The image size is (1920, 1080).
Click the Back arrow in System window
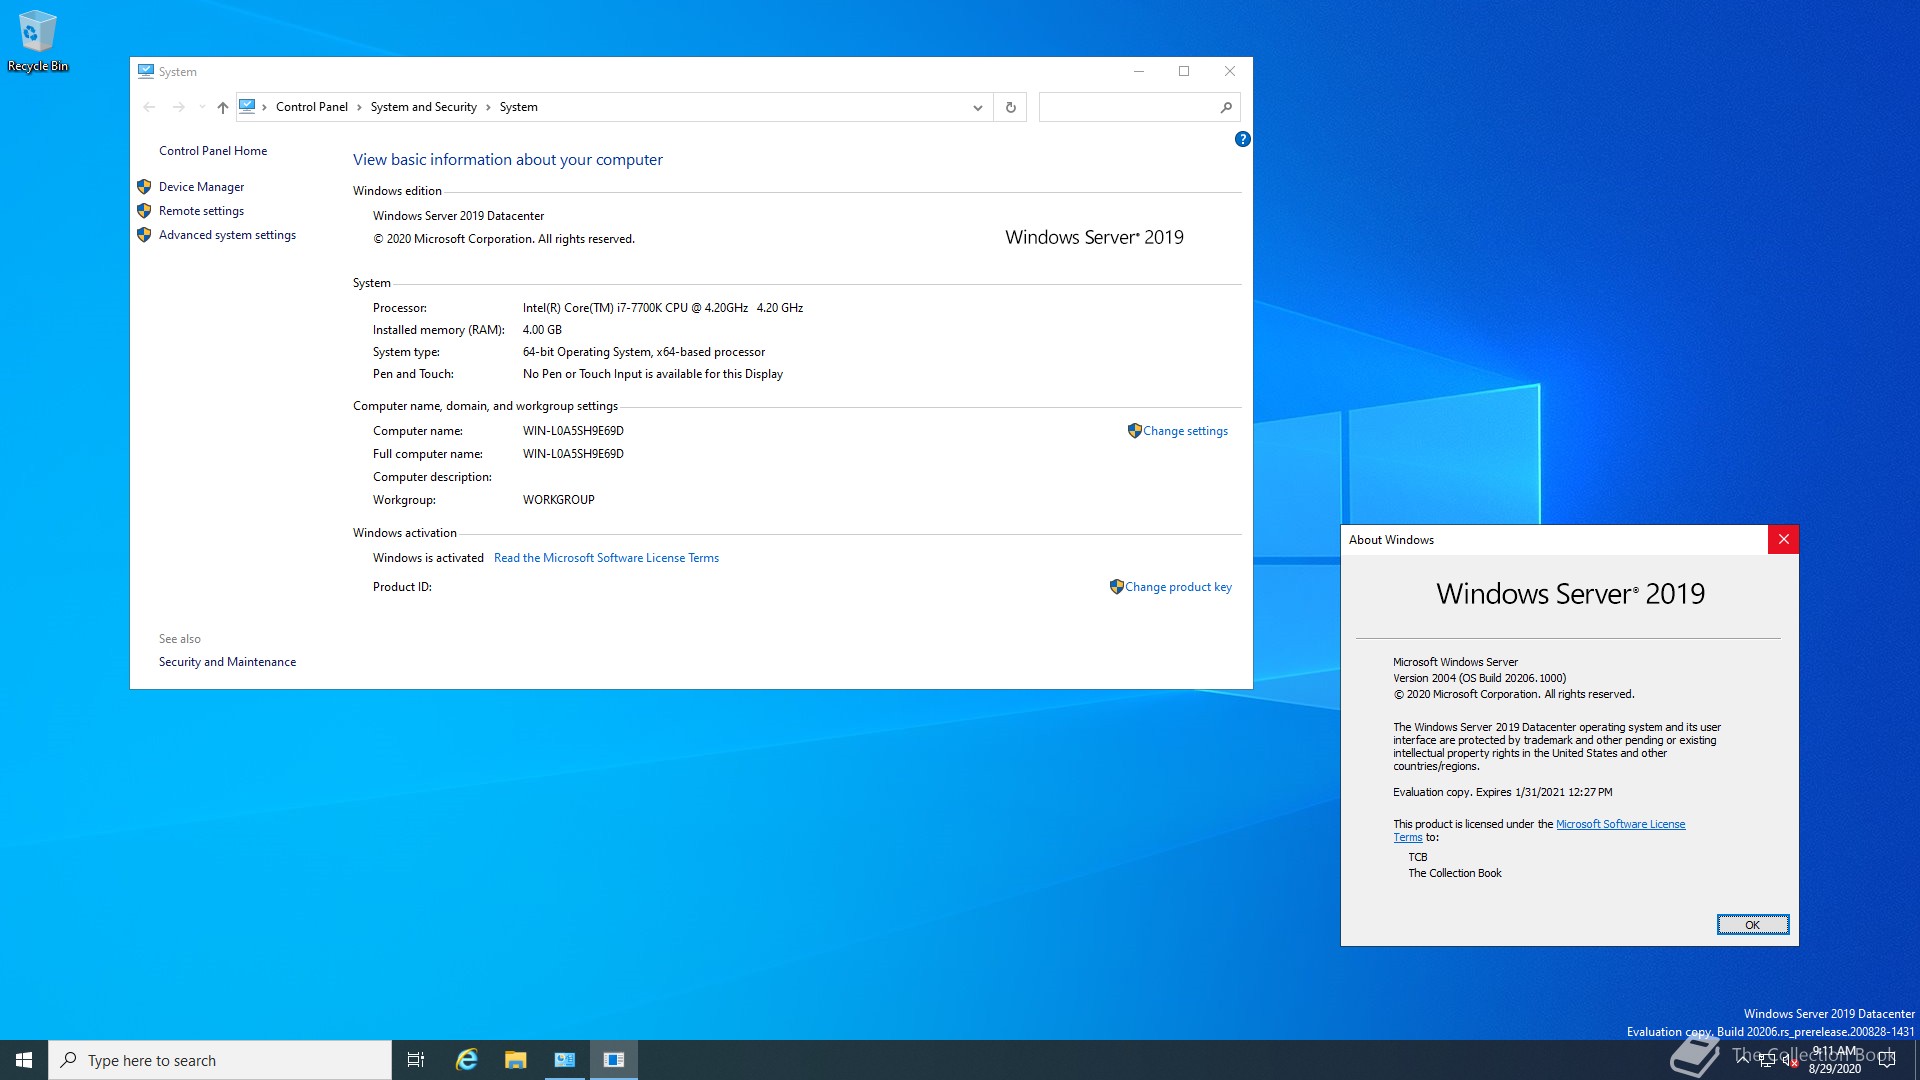(x=149, y=107)
